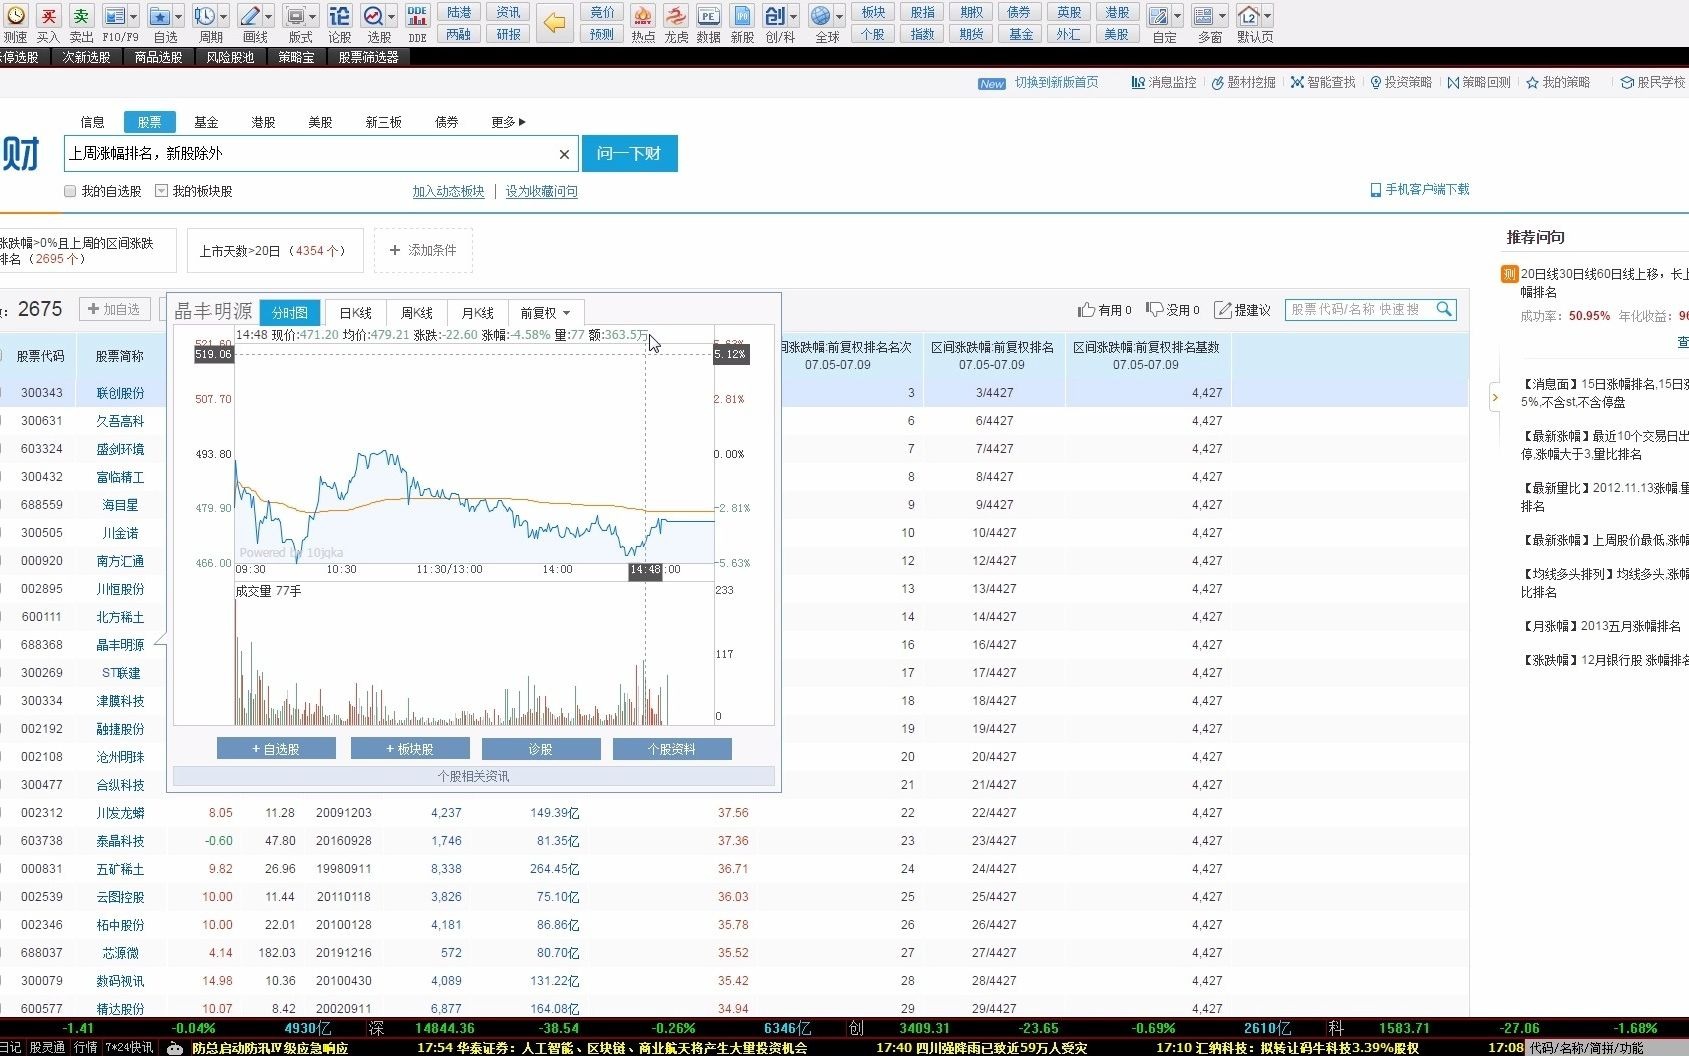Click the +自选股 button in popup
The height and width of the screenshot is (1056, 1689).
(276, 749)
